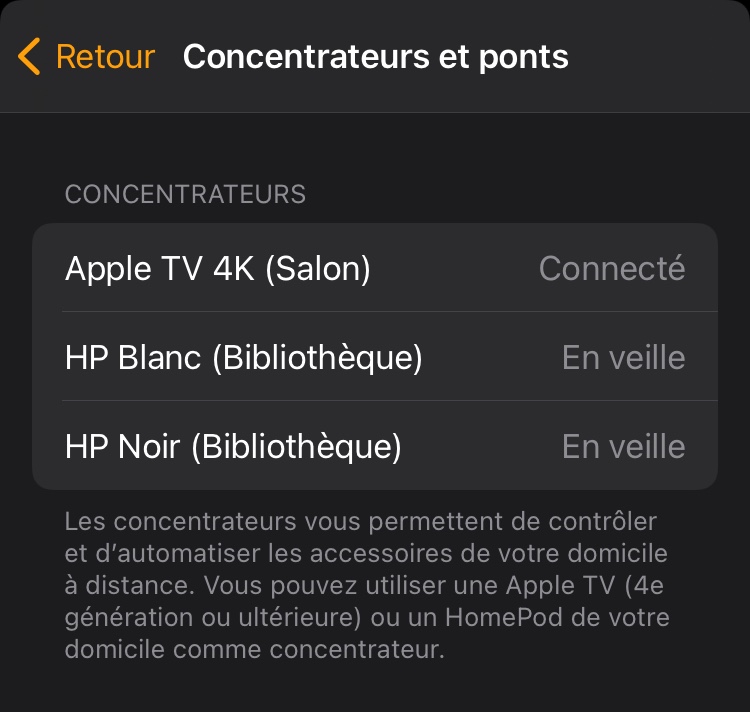This screenshot has height=712, width=750.
Task: Tap the empty area below the description
Action: point(375,688)
